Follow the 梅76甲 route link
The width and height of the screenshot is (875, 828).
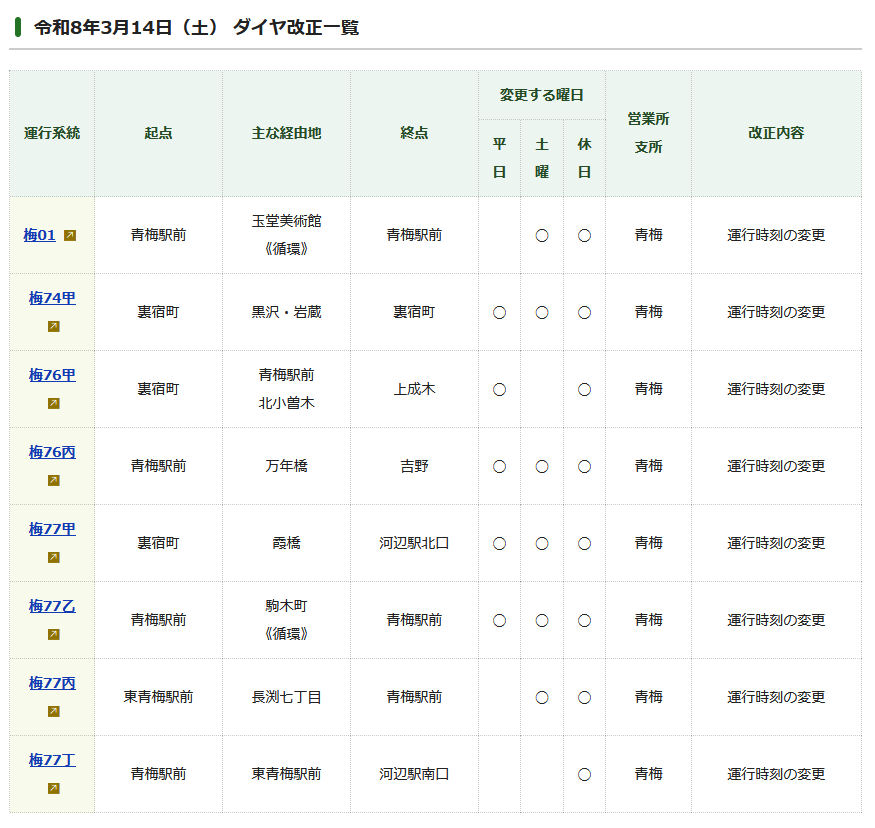pyautogui.click(x=52, y=375)
